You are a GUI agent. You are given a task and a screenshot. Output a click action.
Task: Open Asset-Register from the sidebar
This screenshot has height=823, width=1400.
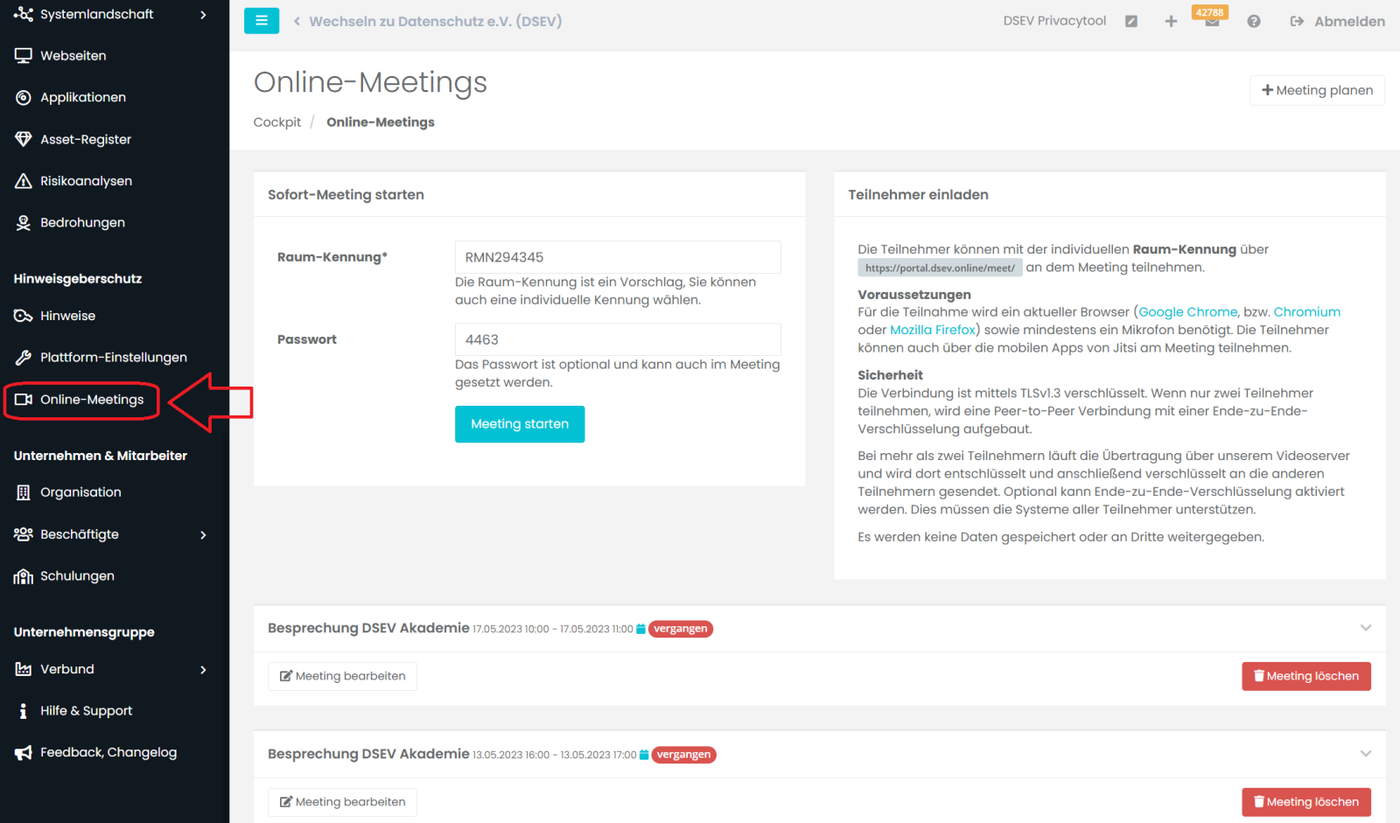pyautogui.click(x=86, y=139)
